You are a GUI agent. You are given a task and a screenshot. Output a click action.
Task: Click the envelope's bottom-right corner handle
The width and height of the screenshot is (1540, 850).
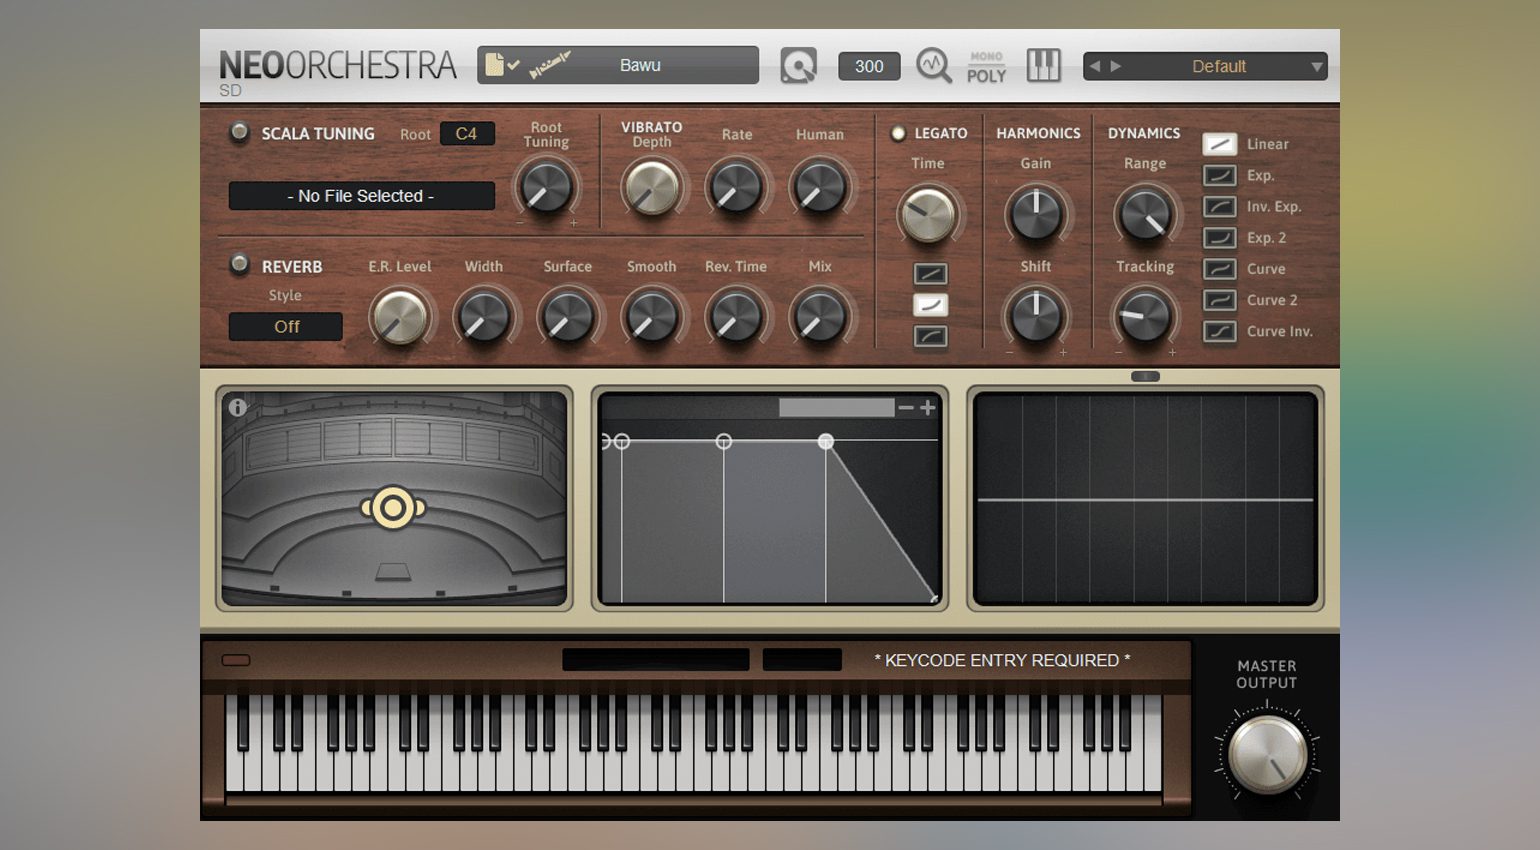click(x=935, y=599)
